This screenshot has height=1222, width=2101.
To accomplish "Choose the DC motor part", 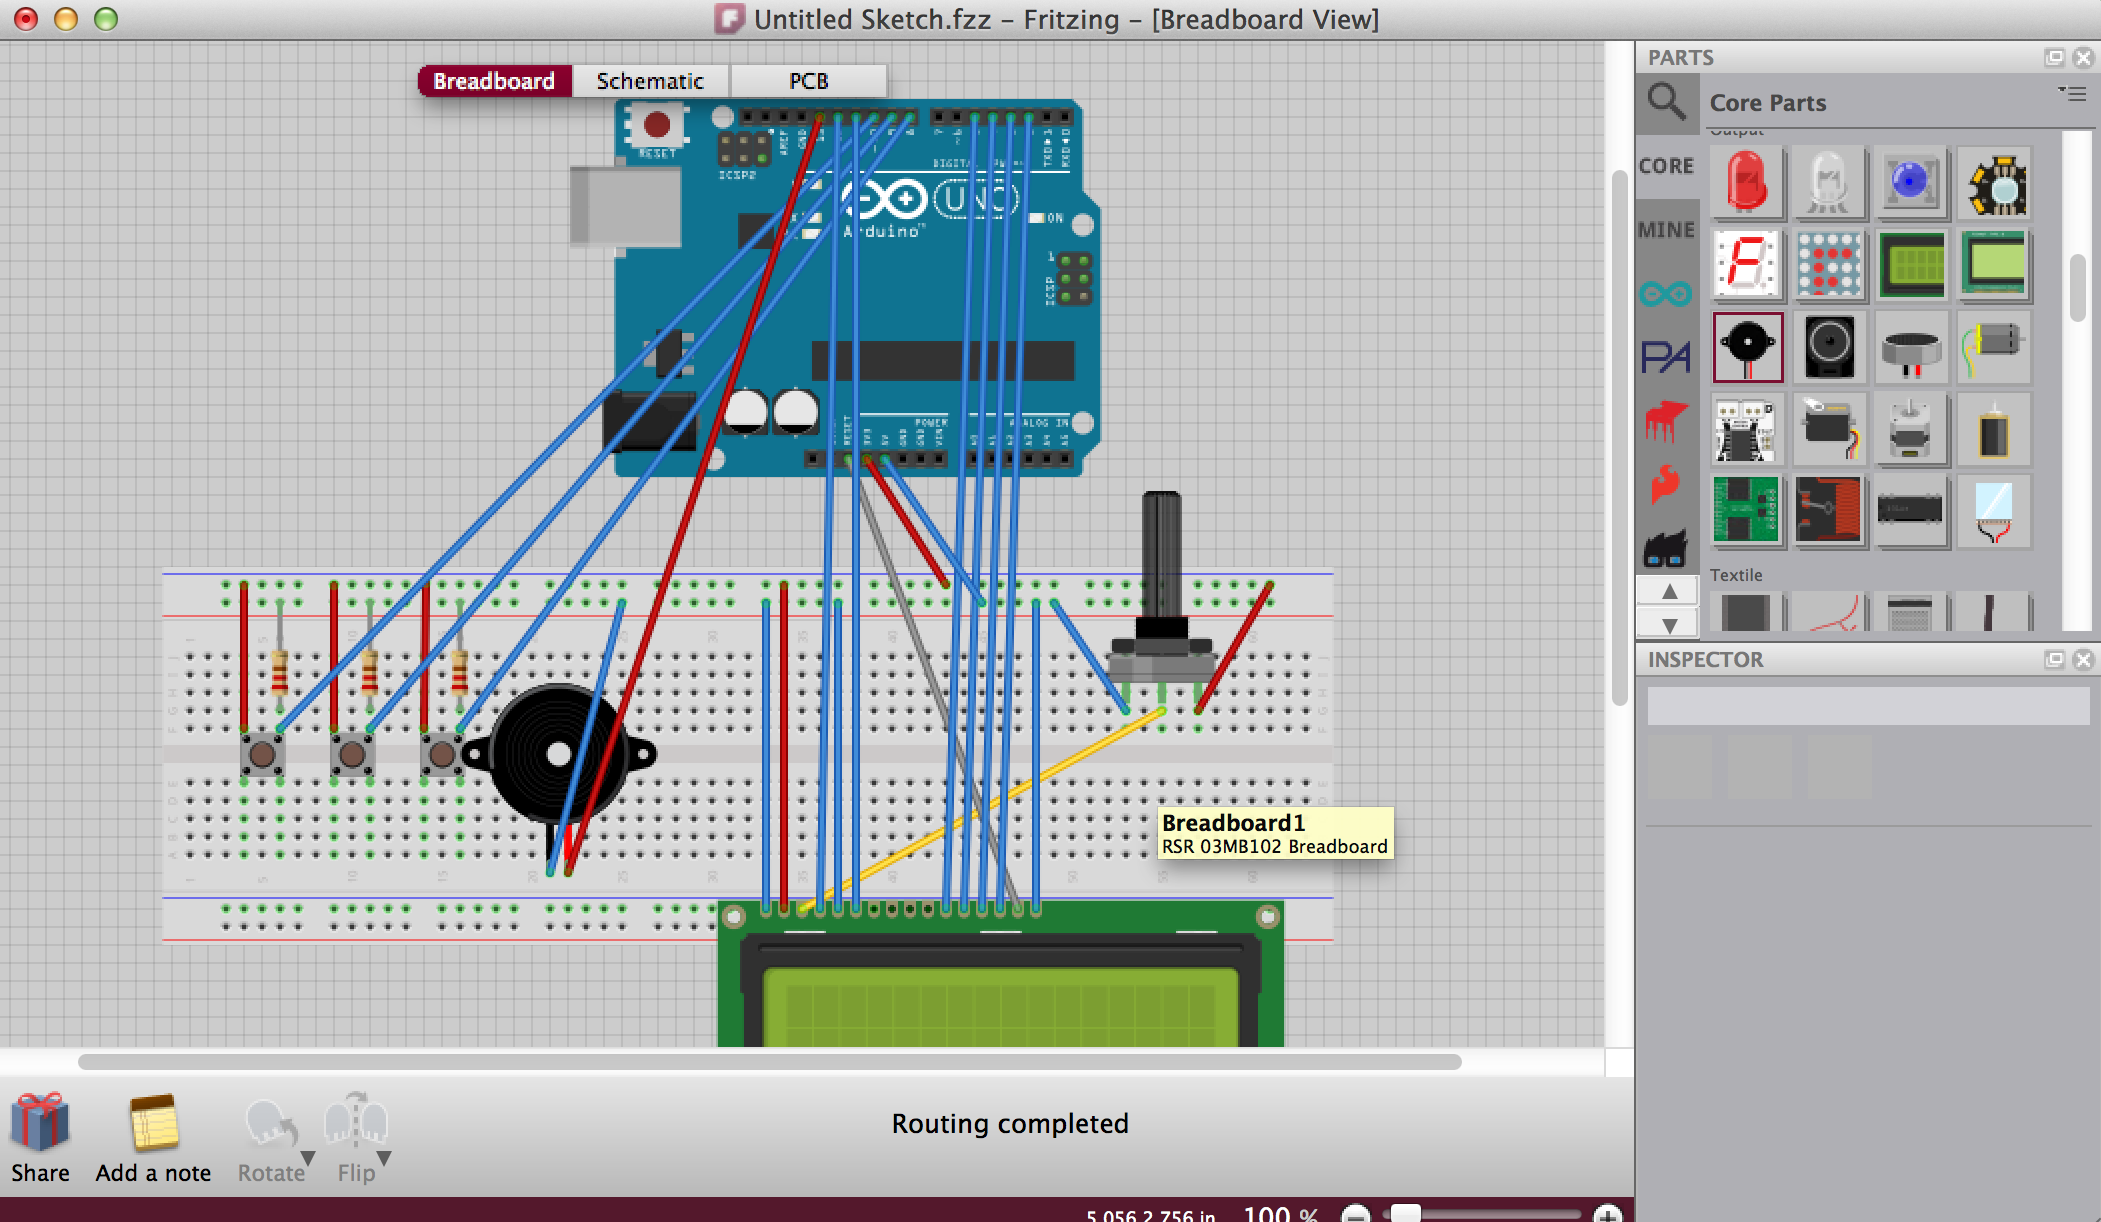I will 1994,347.
